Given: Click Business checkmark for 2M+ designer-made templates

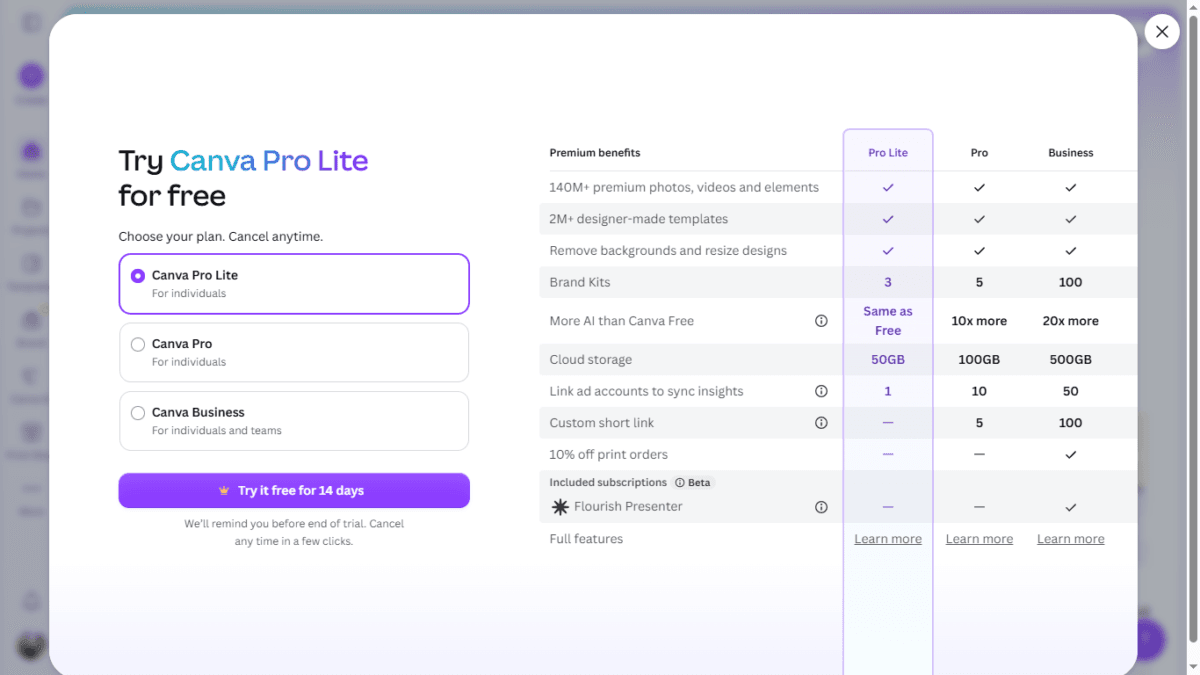Looking at the screenshot, I should pos(1070,219).
